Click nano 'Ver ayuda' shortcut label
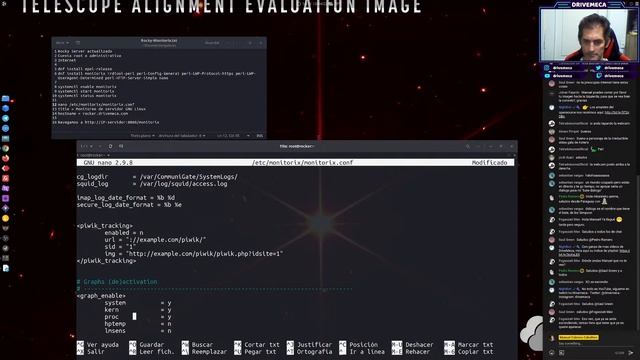 pyautogui.click(x=103, y=344)
